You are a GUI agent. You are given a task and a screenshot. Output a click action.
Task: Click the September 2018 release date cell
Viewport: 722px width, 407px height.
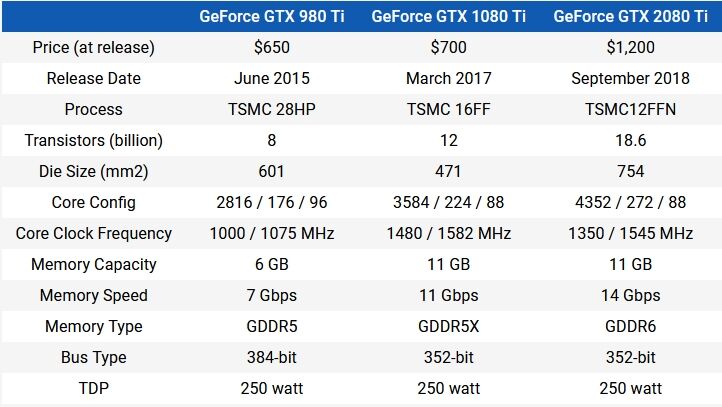coord(630,78)
